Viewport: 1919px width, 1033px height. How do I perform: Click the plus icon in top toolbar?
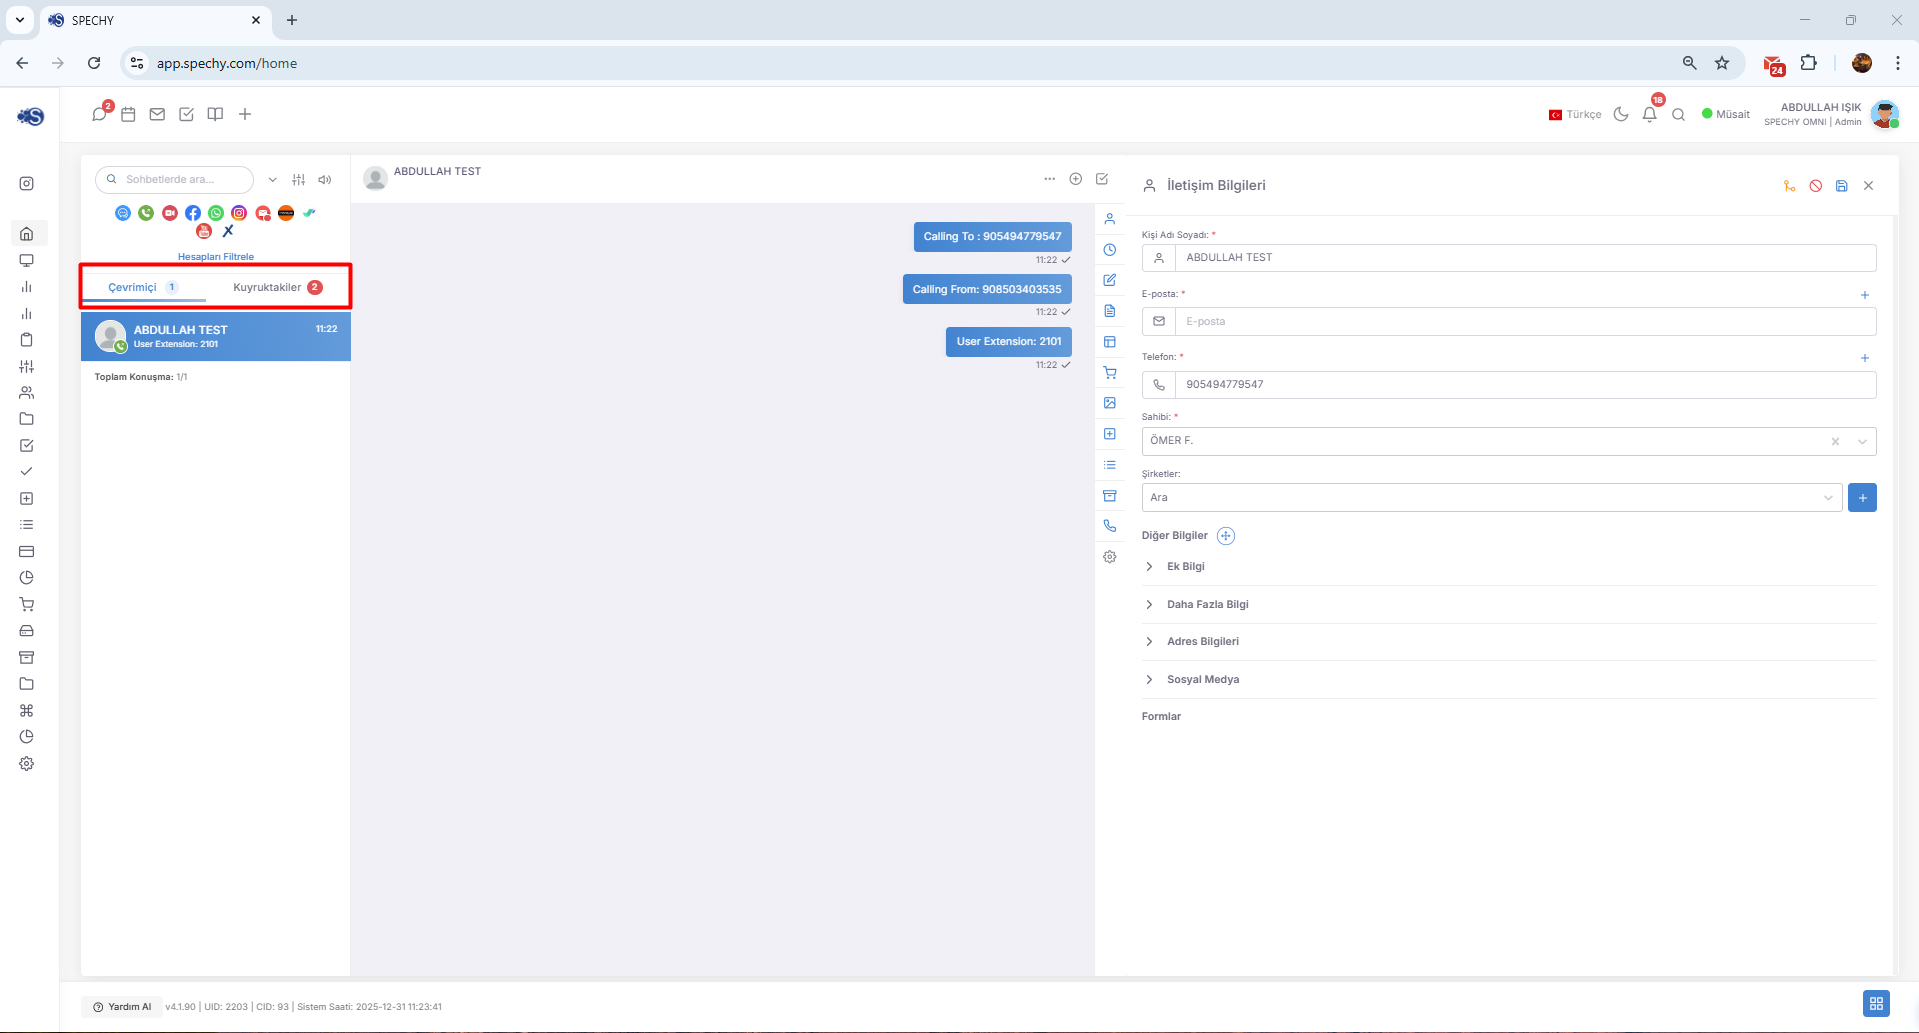[x=245, y=114]
